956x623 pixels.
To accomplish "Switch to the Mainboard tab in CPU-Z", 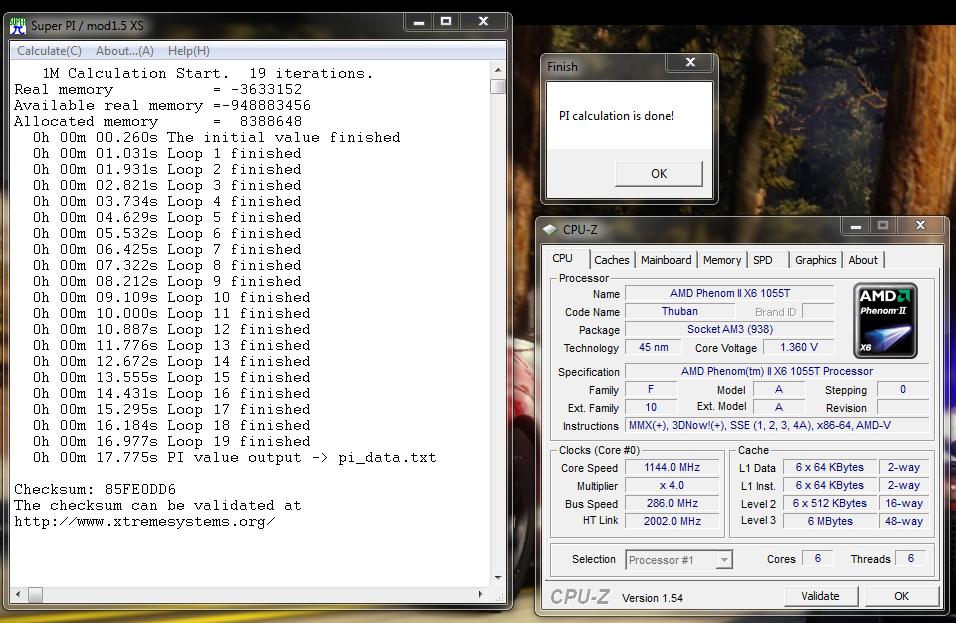I will (666, 260).
